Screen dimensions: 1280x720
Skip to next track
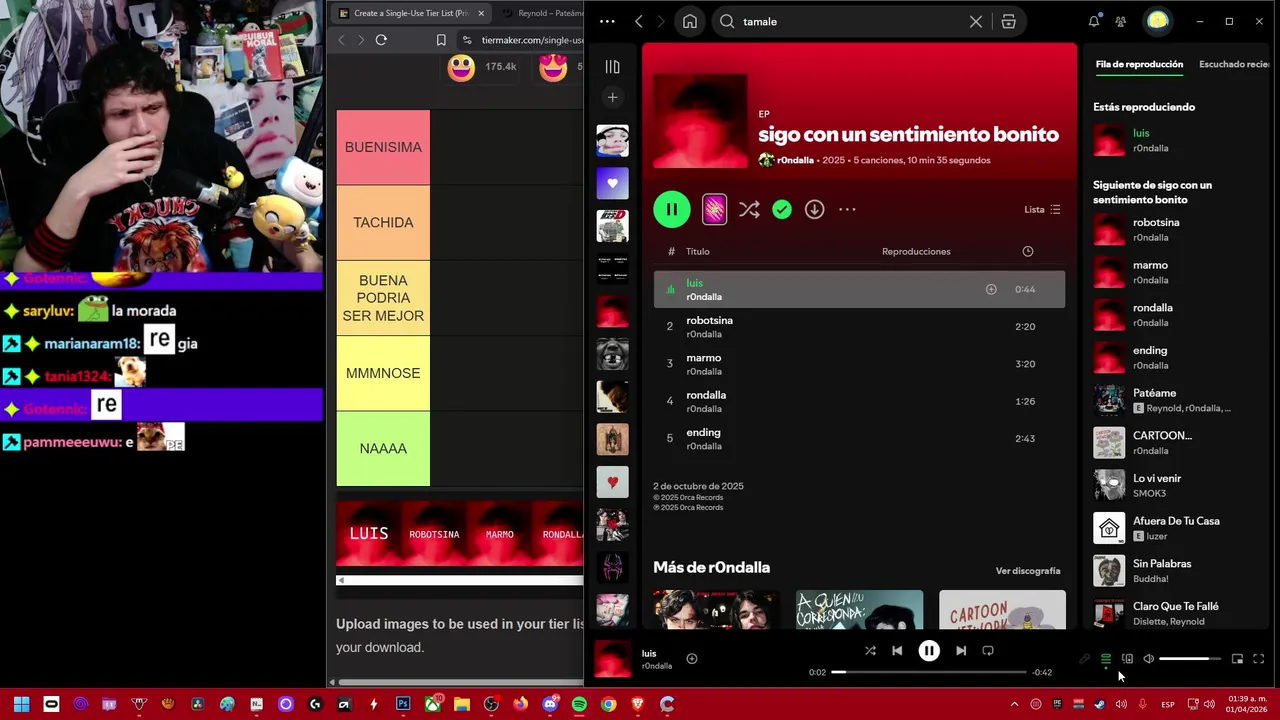pyautogui.click(x=961, y=651)
